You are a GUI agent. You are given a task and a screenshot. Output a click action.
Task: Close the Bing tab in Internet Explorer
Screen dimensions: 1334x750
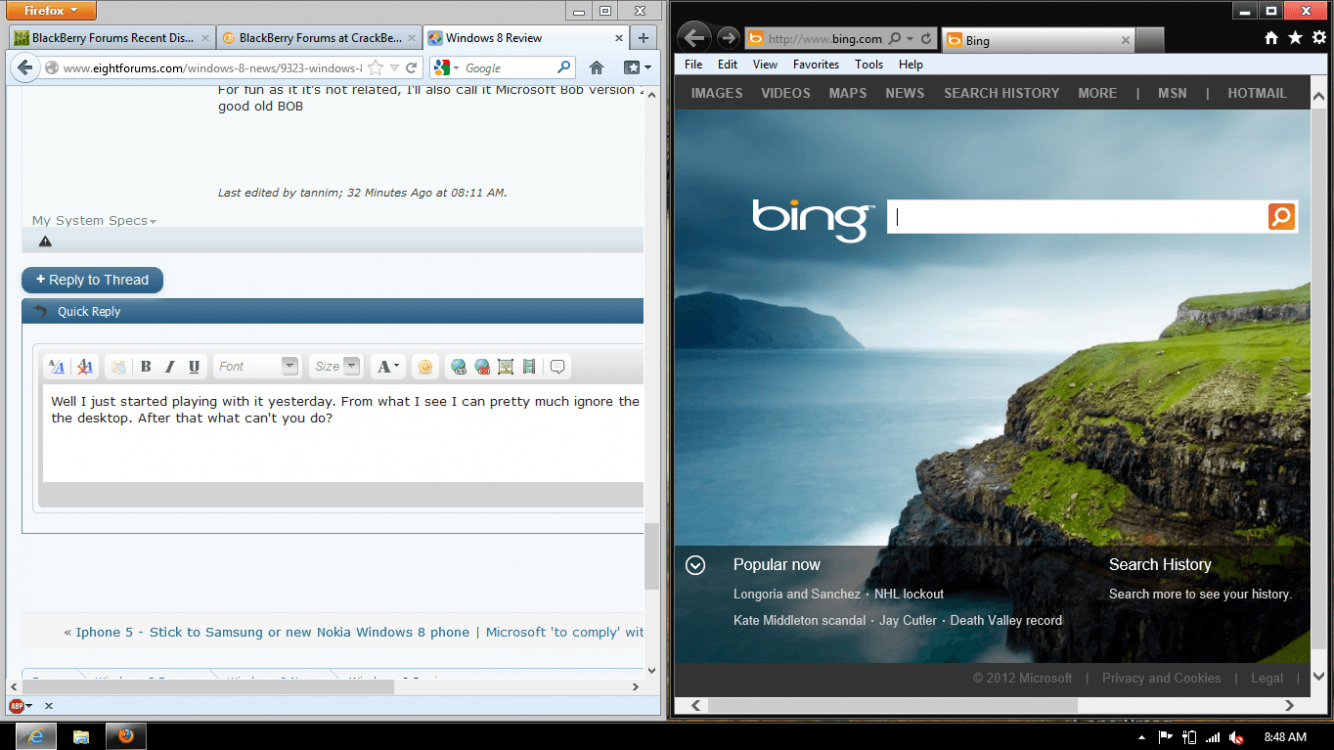tap(1125, 40)
